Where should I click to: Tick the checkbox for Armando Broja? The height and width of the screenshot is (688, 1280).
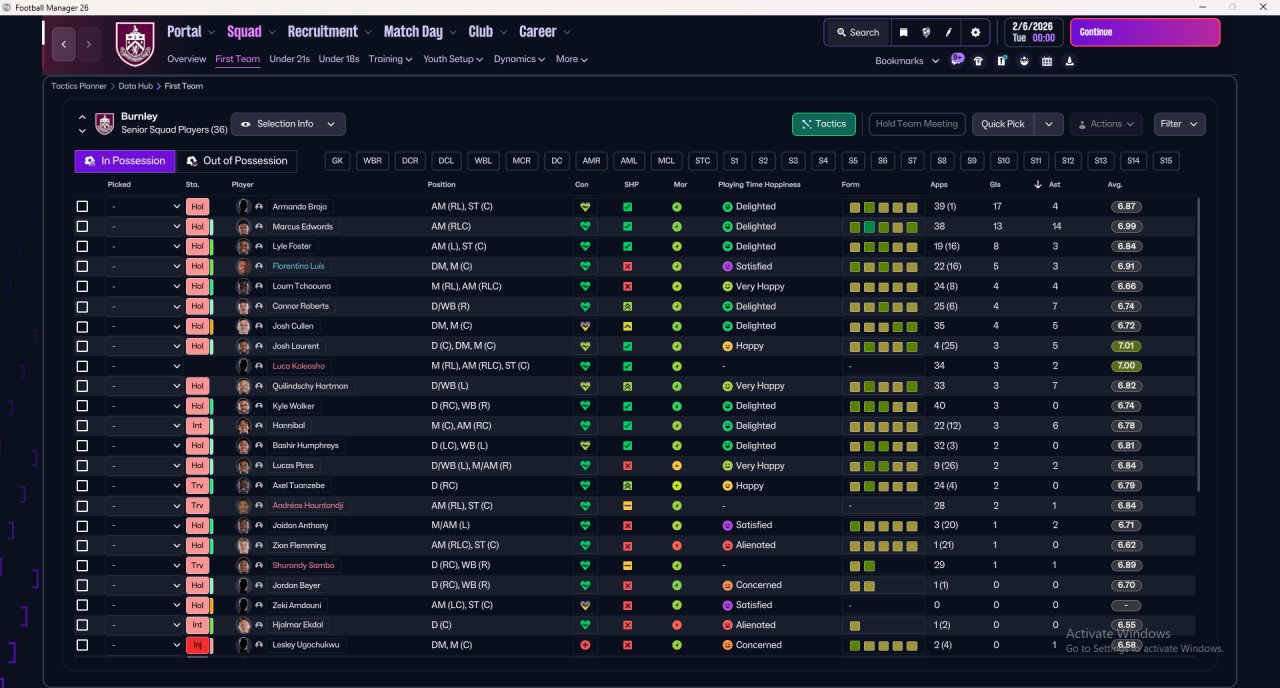coord(82,207)
